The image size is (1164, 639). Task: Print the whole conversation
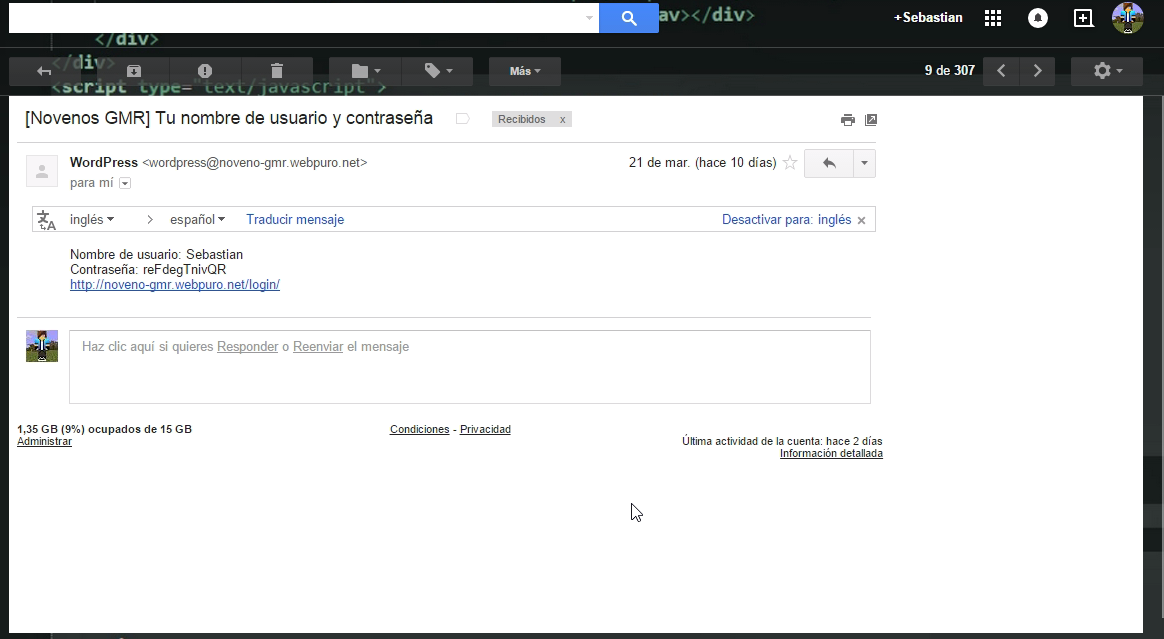[848, 119]
